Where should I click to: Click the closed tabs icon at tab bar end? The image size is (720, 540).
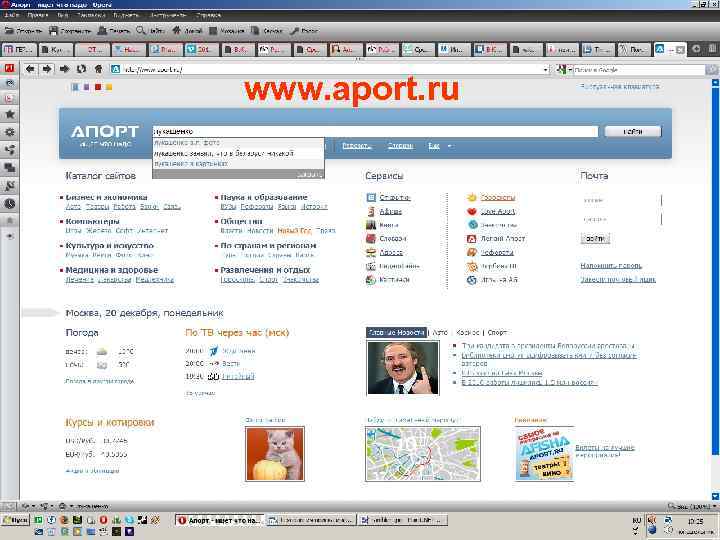712,49
